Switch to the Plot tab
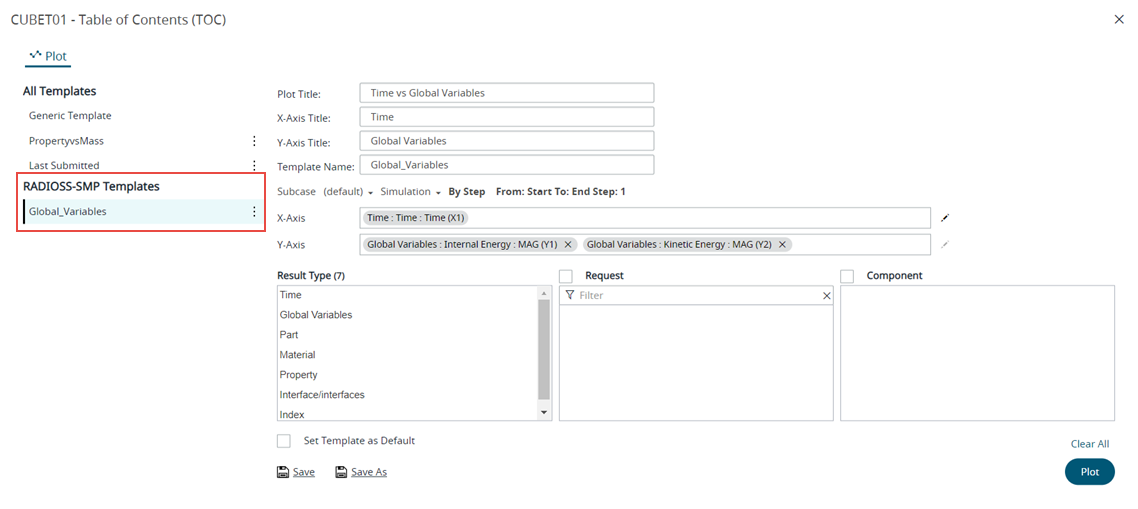Screen dimensions: 1138x509 coord(48,56)
